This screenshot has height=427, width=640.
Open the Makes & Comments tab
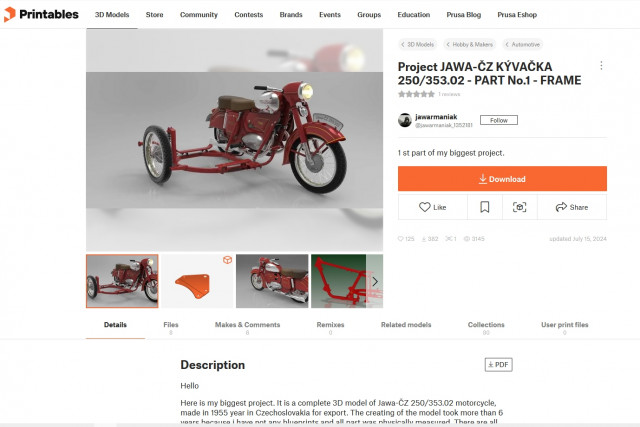pos(247,327)
